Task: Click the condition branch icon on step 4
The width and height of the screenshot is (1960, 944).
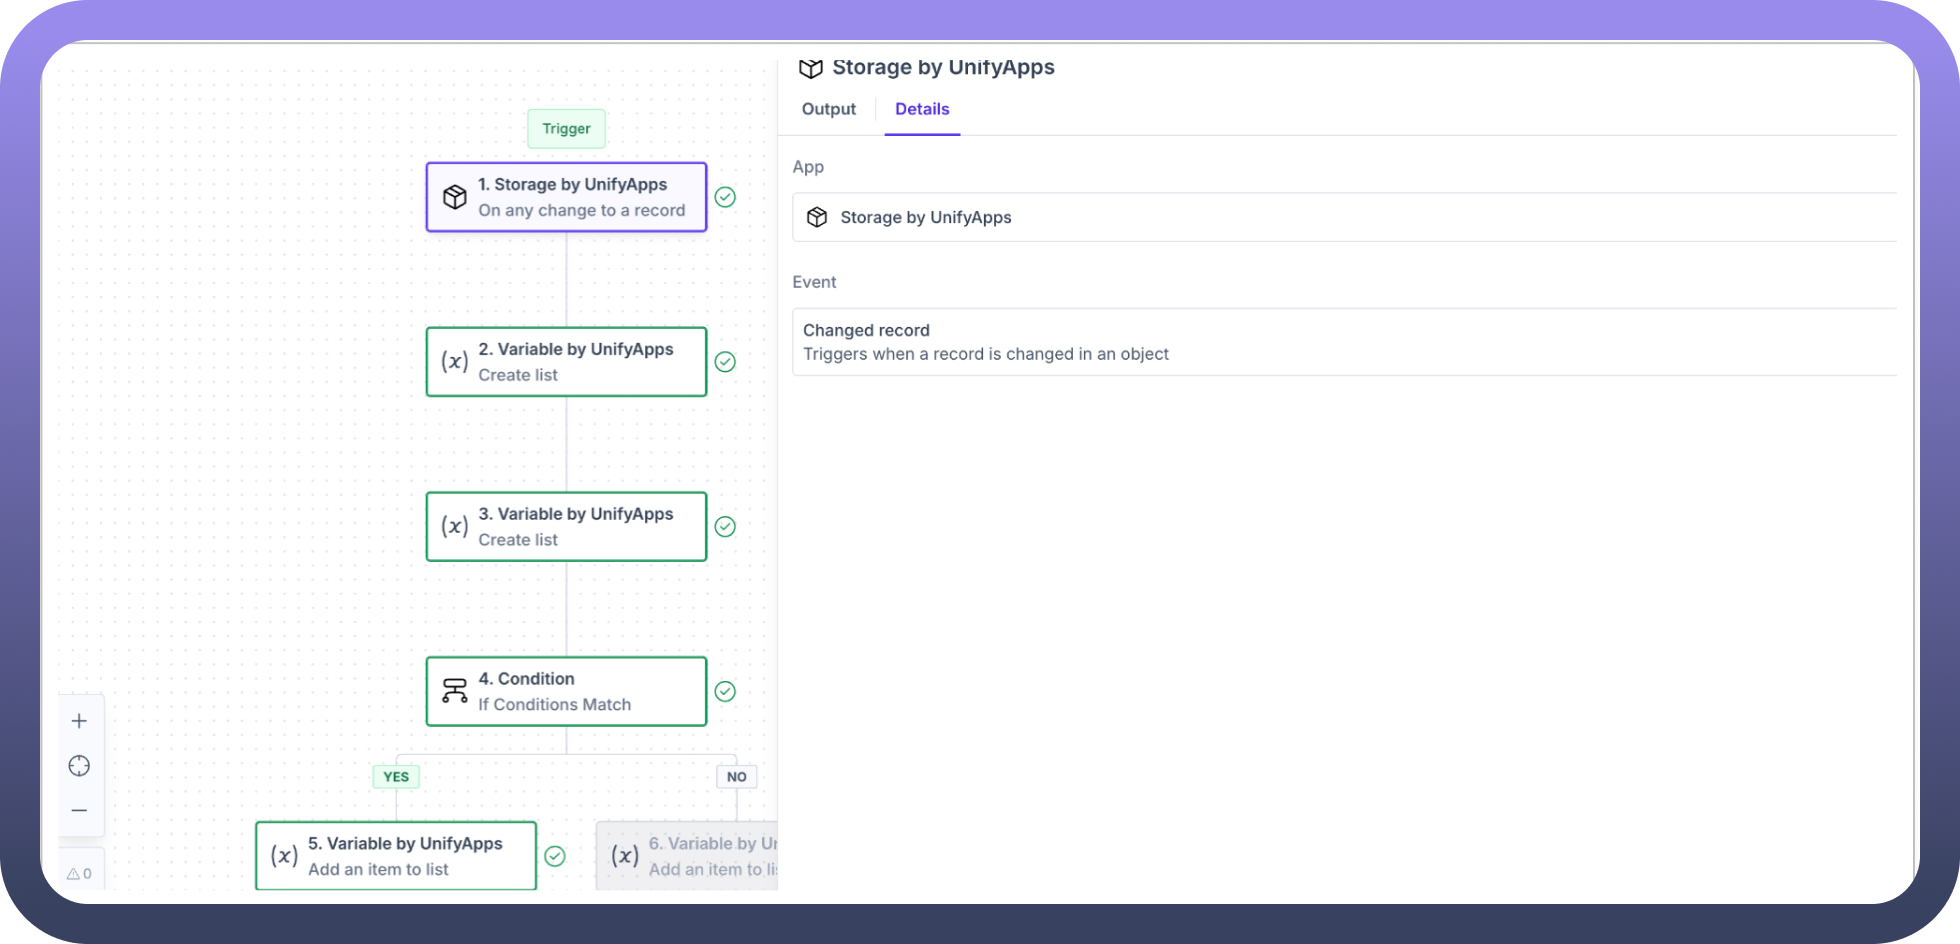Action: pos(455,691)
